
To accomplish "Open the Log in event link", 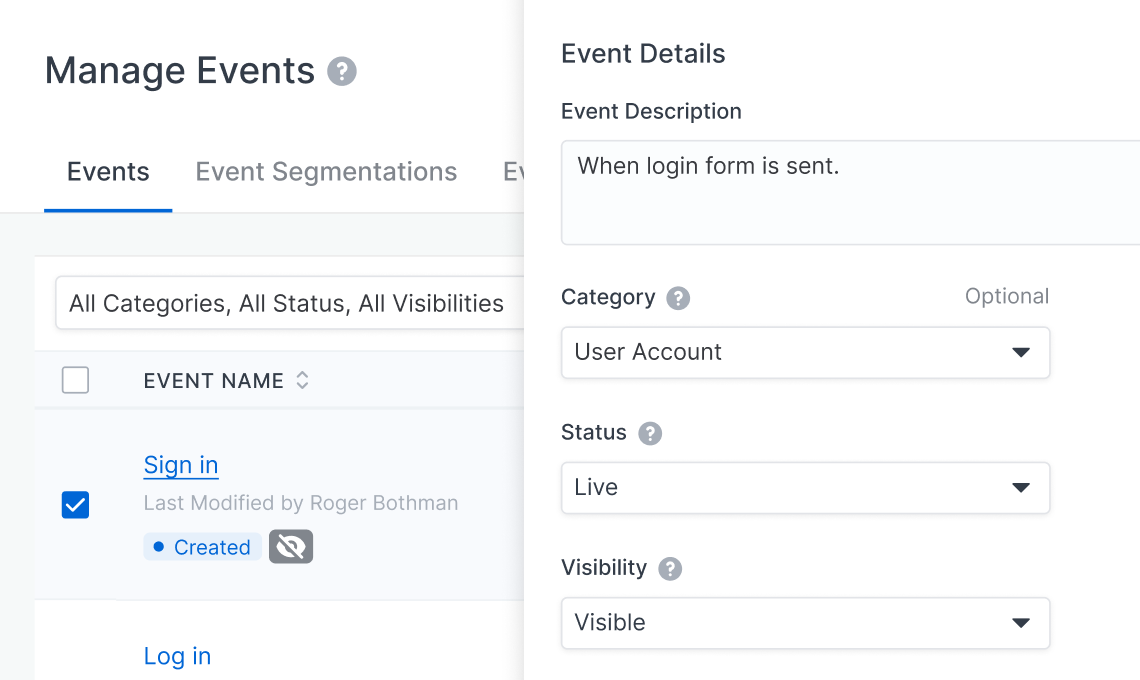I will [x=177, y=656].
